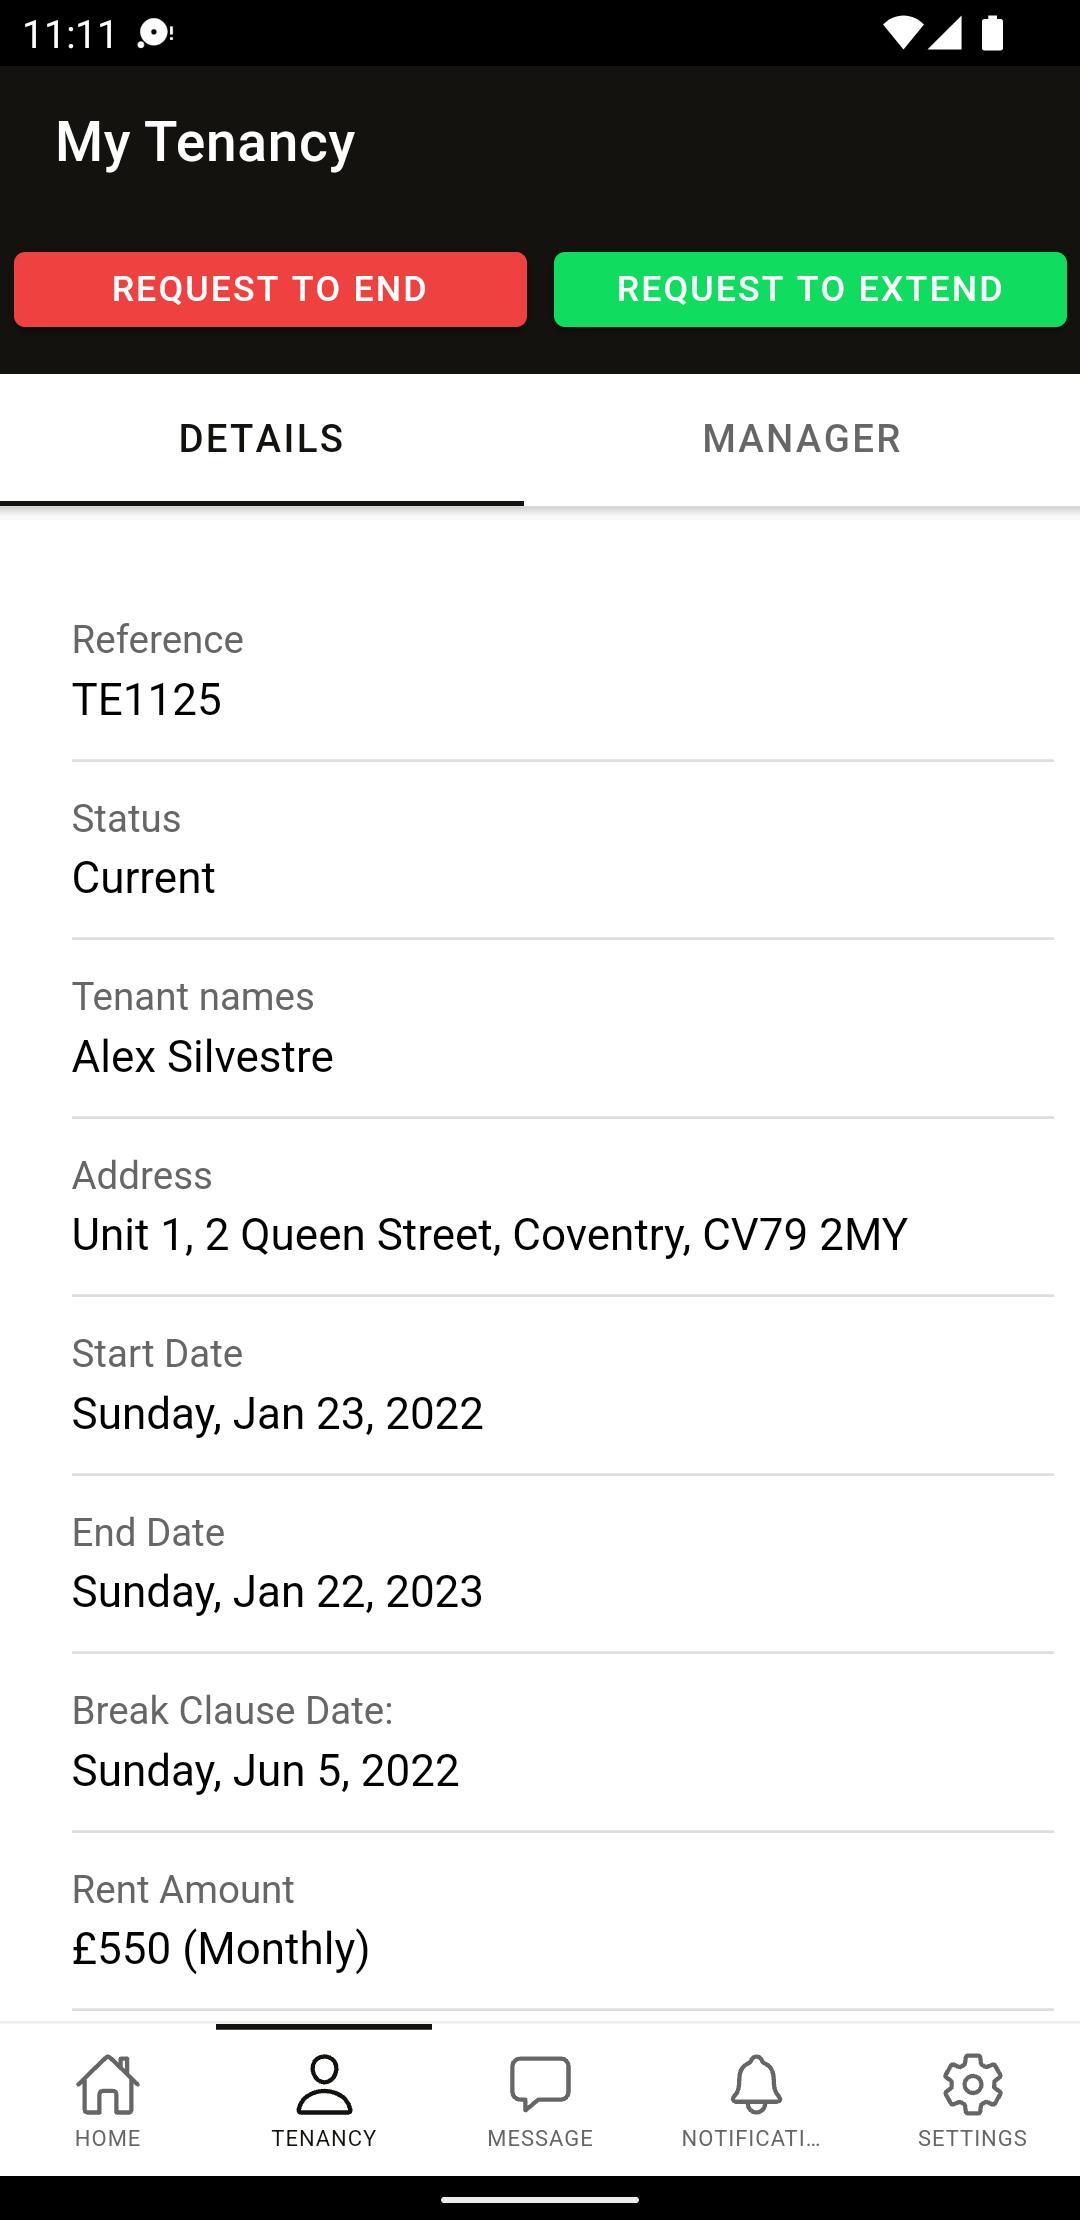Tap the Break Clause Date Jun 5, 2022

(x=265, y=1771)
